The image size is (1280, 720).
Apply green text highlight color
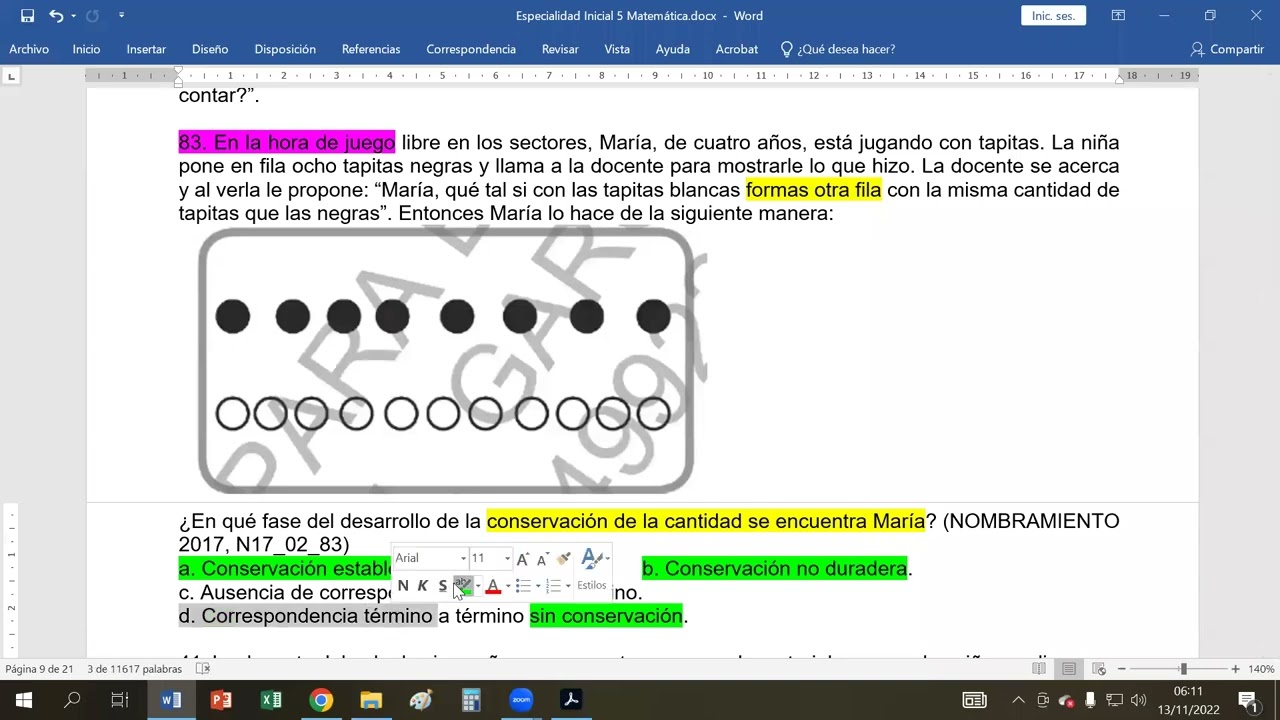[x=463, y=586]
